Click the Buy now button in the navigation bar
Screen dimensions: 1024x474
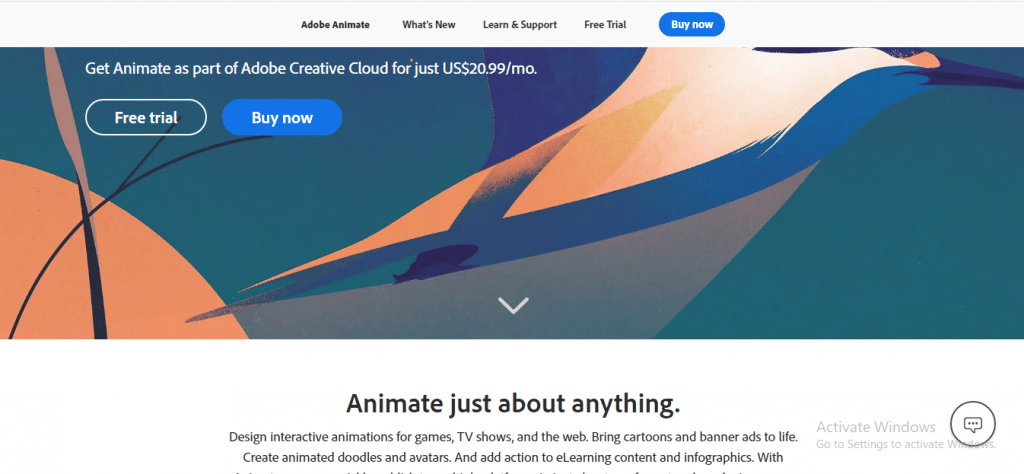692,24
